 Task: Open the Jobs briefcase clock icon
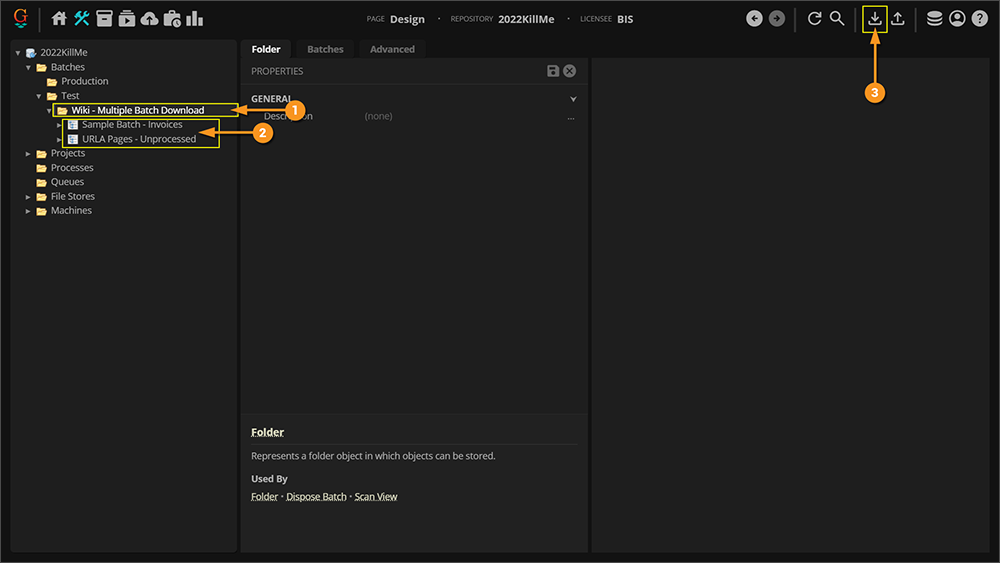click(x=172, y=18)
